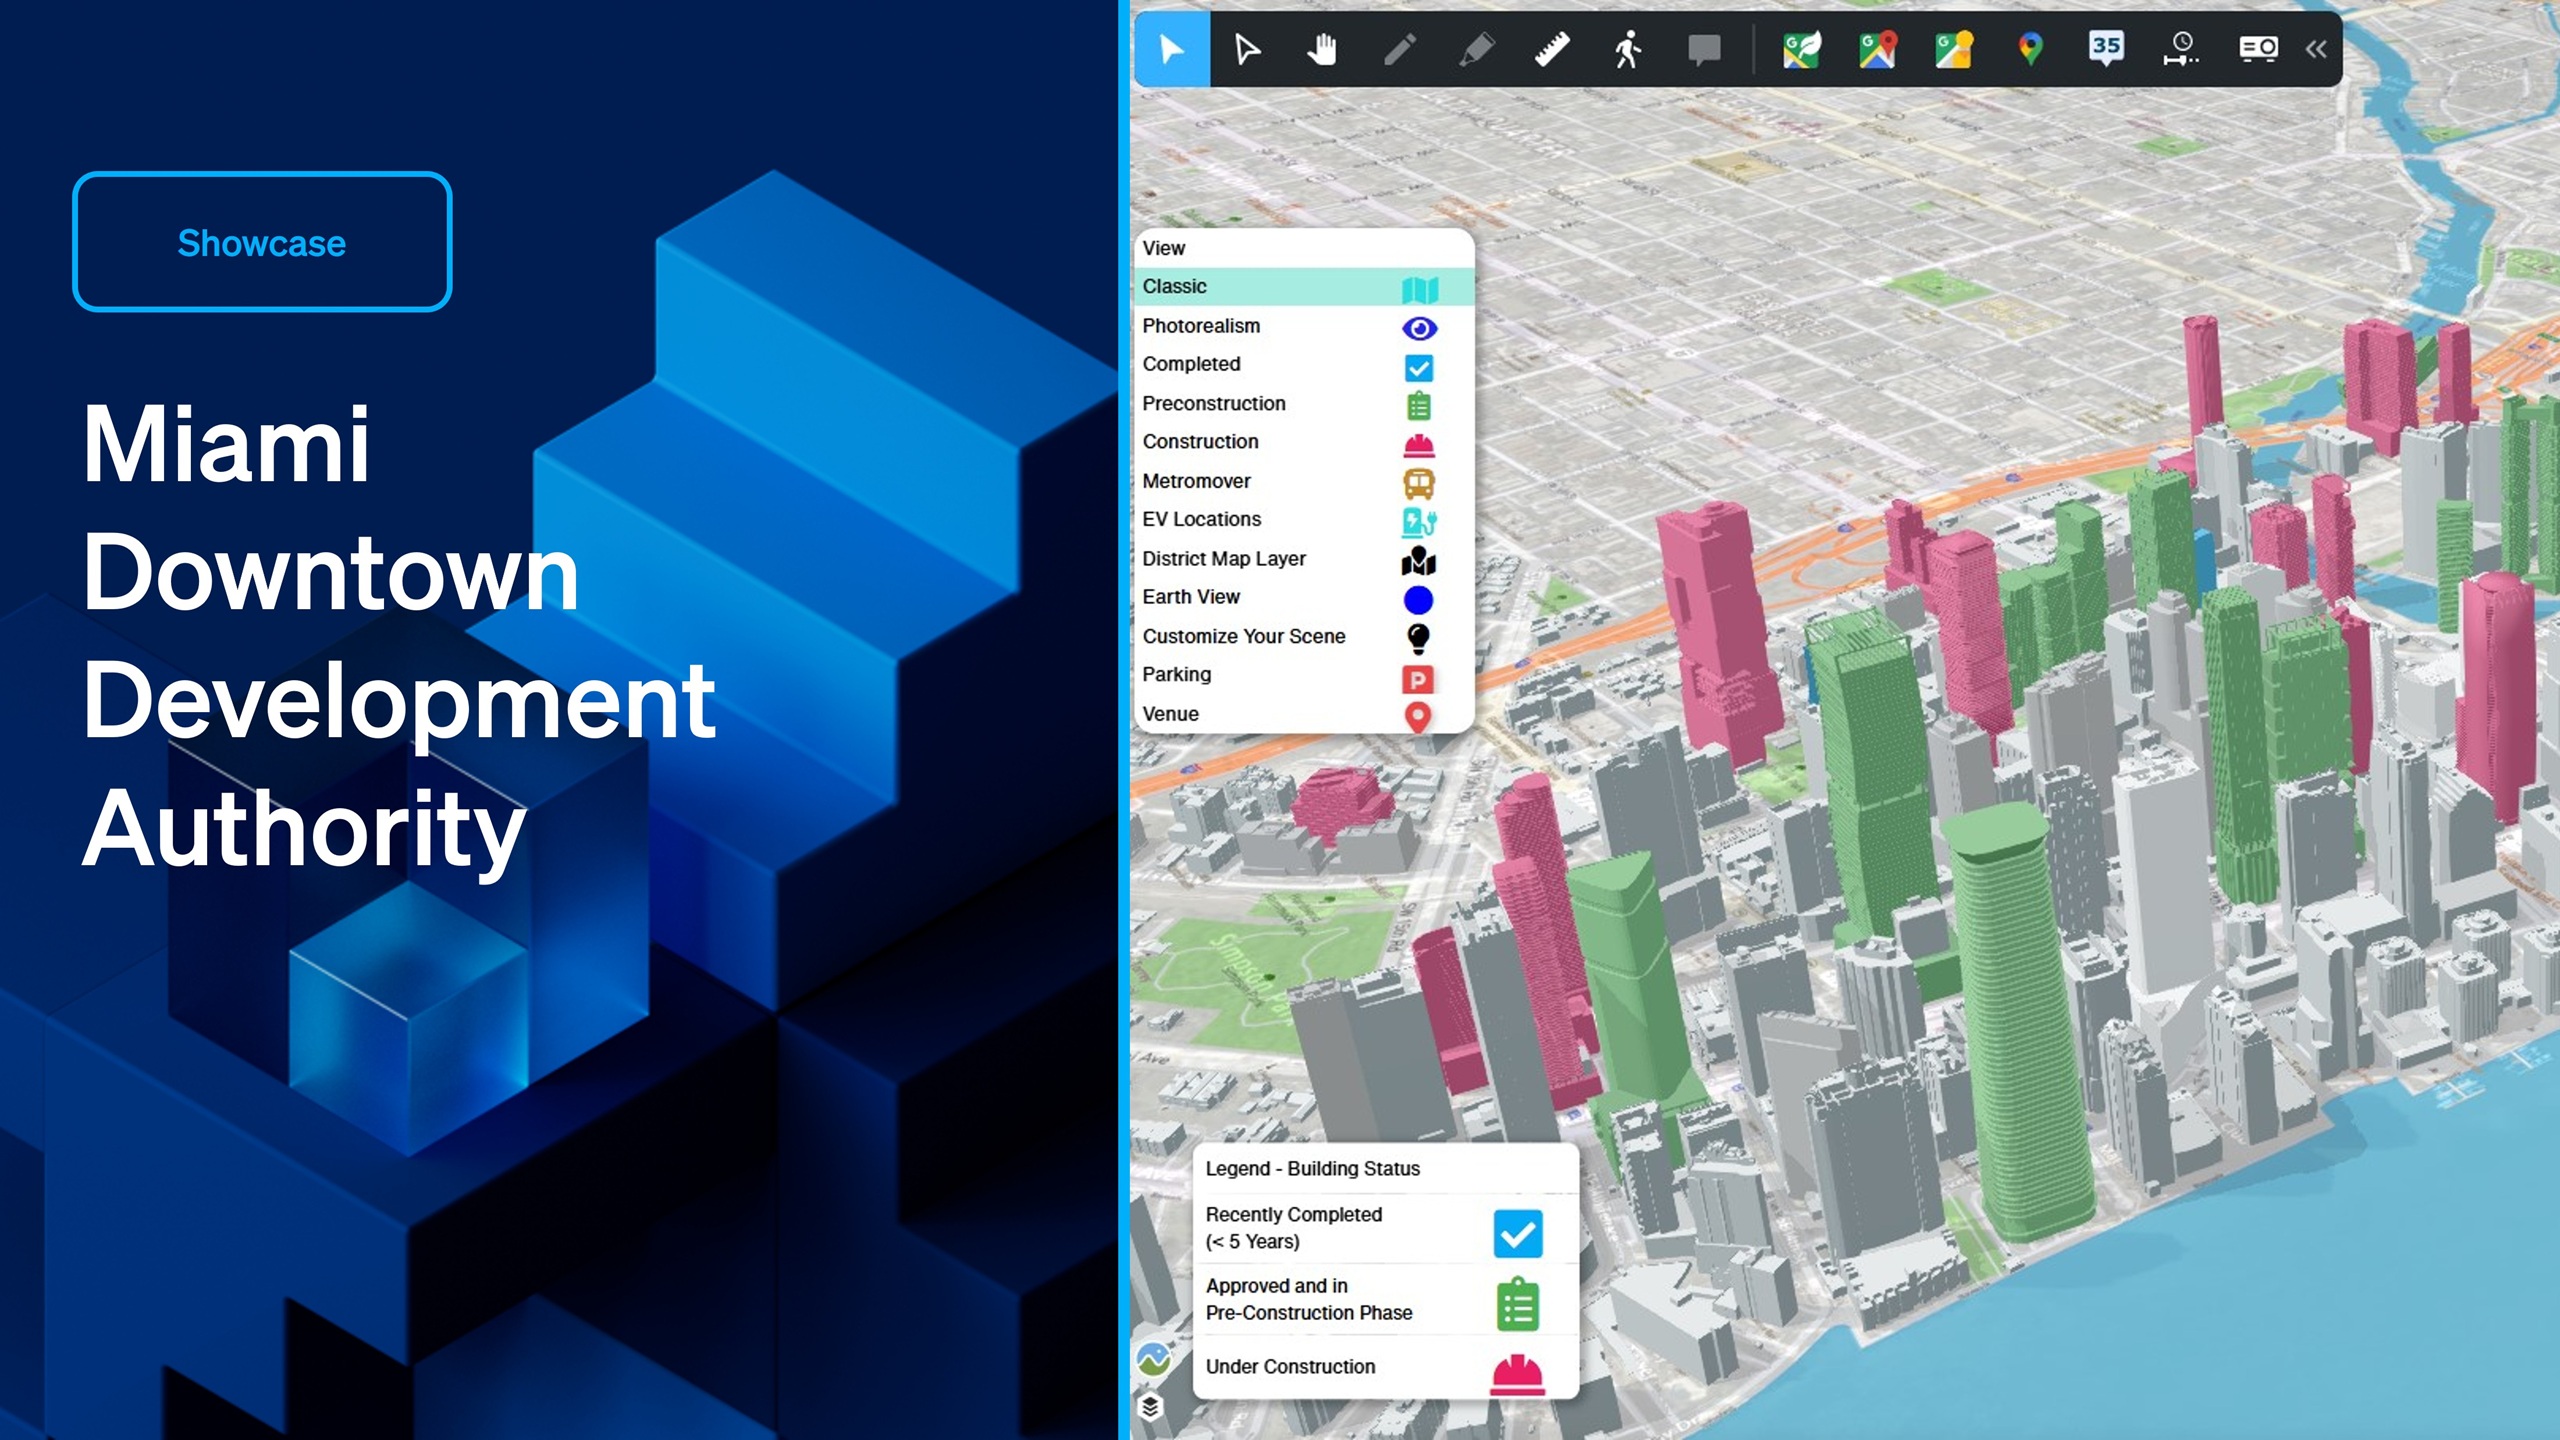Open the stacked layers icon

(1151, 1406)
